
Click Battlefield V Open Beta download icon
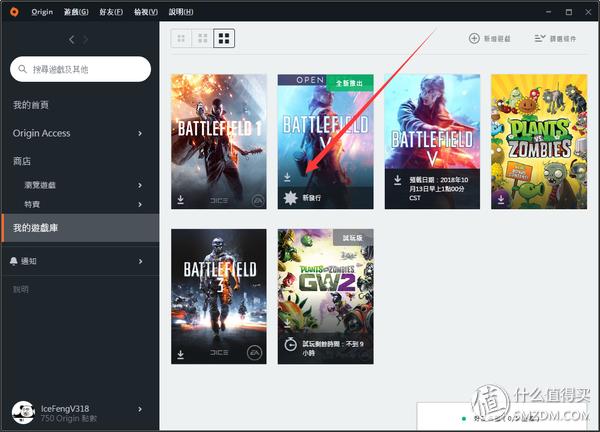tap(287, 177)
